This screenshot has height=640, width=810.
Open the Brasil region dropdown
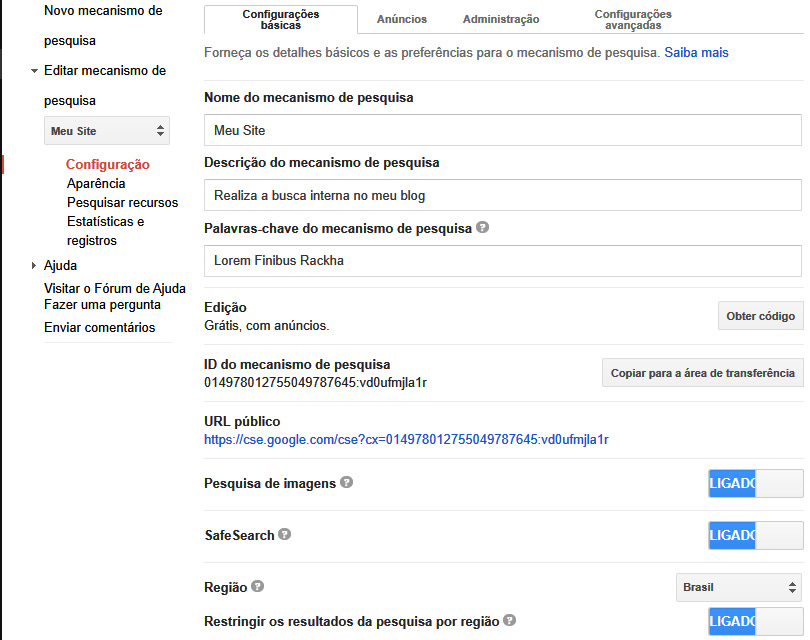click(x=740, y=587)
